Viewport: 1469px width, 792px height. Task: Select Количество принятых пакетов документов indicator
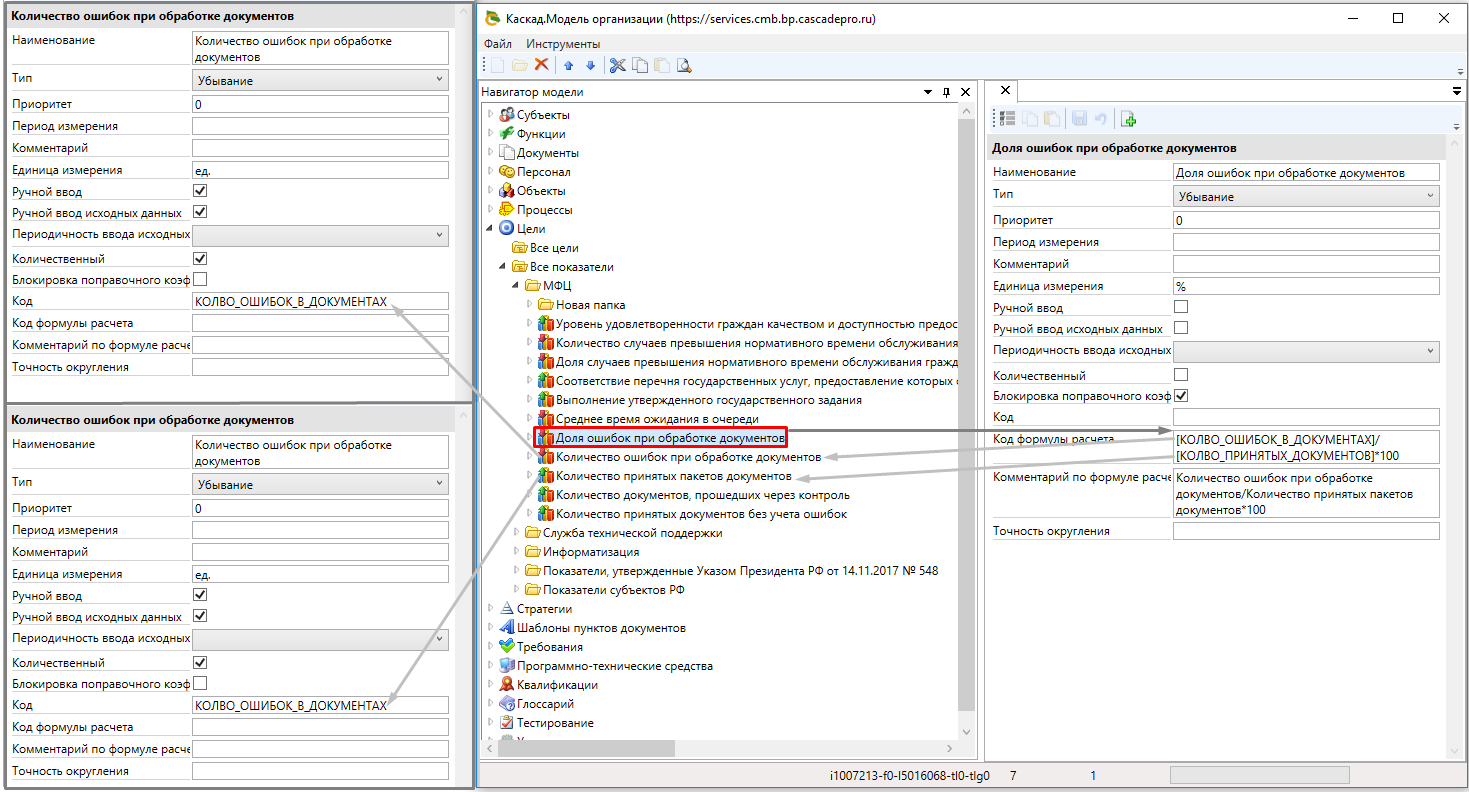[x=674, y=476]
